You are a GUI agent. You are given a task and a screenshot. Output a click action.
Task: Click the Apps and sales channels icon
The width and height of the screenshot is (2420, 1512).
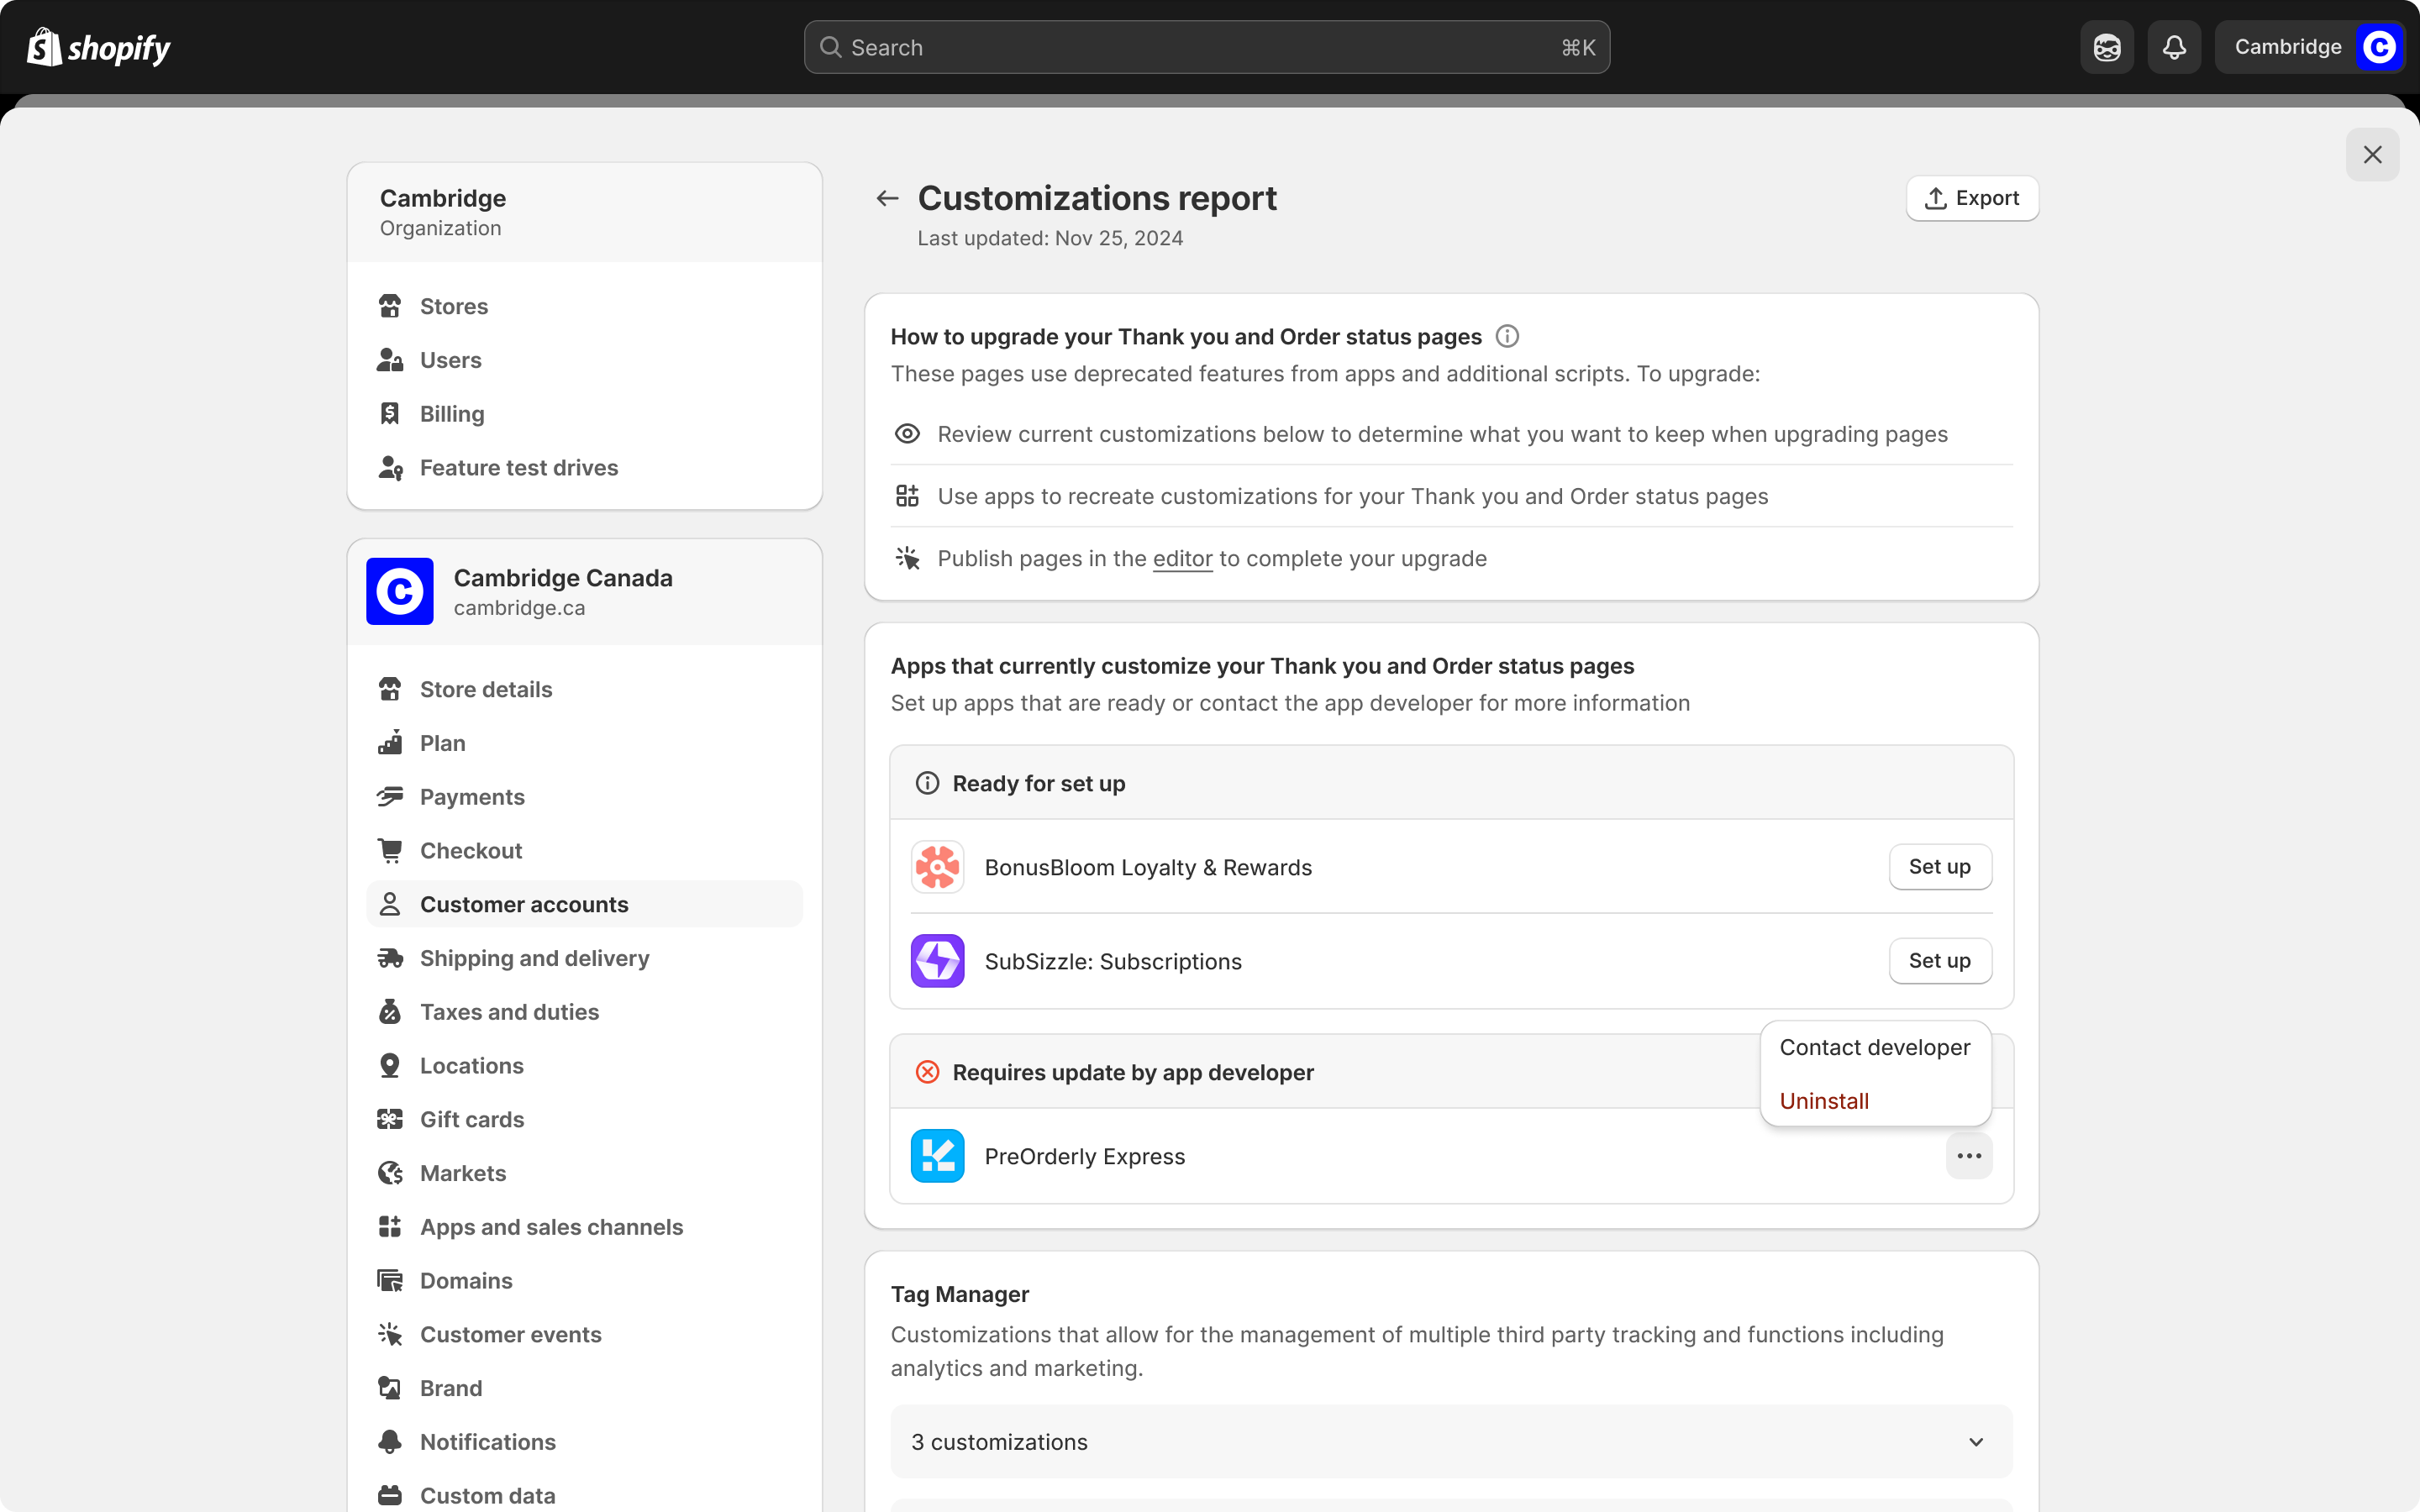390,1227
